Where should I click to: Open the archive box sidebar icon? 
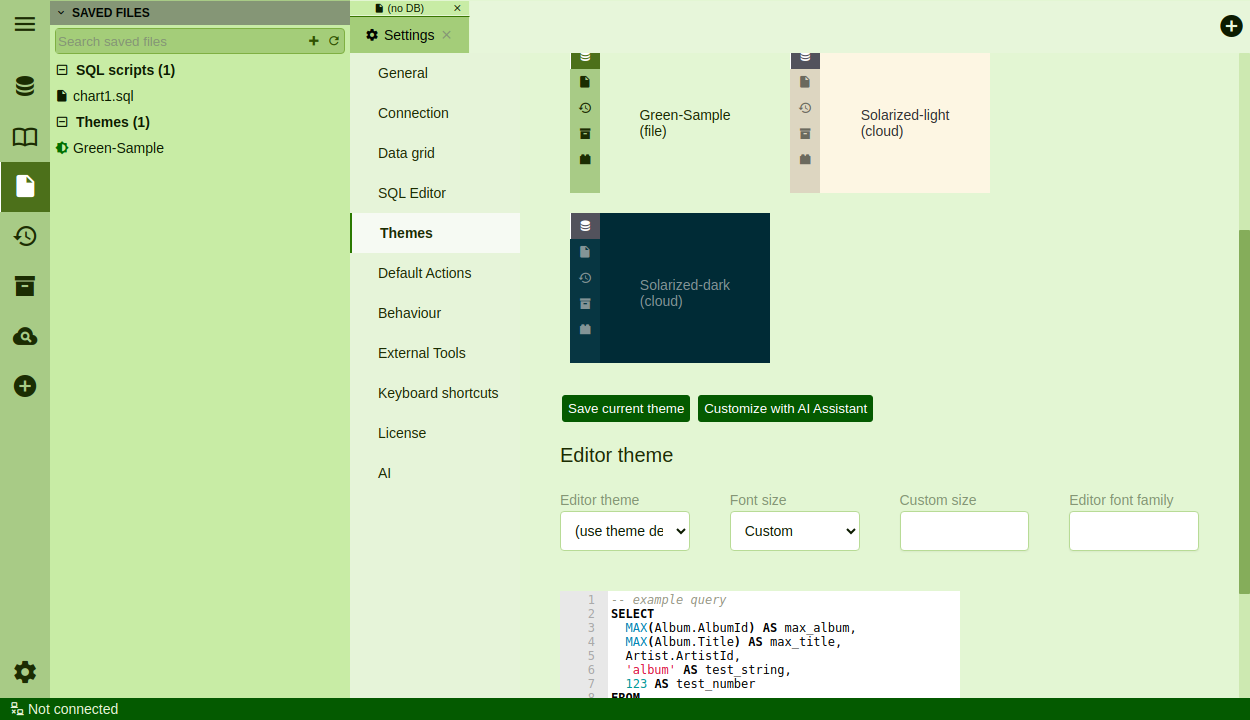25,286
